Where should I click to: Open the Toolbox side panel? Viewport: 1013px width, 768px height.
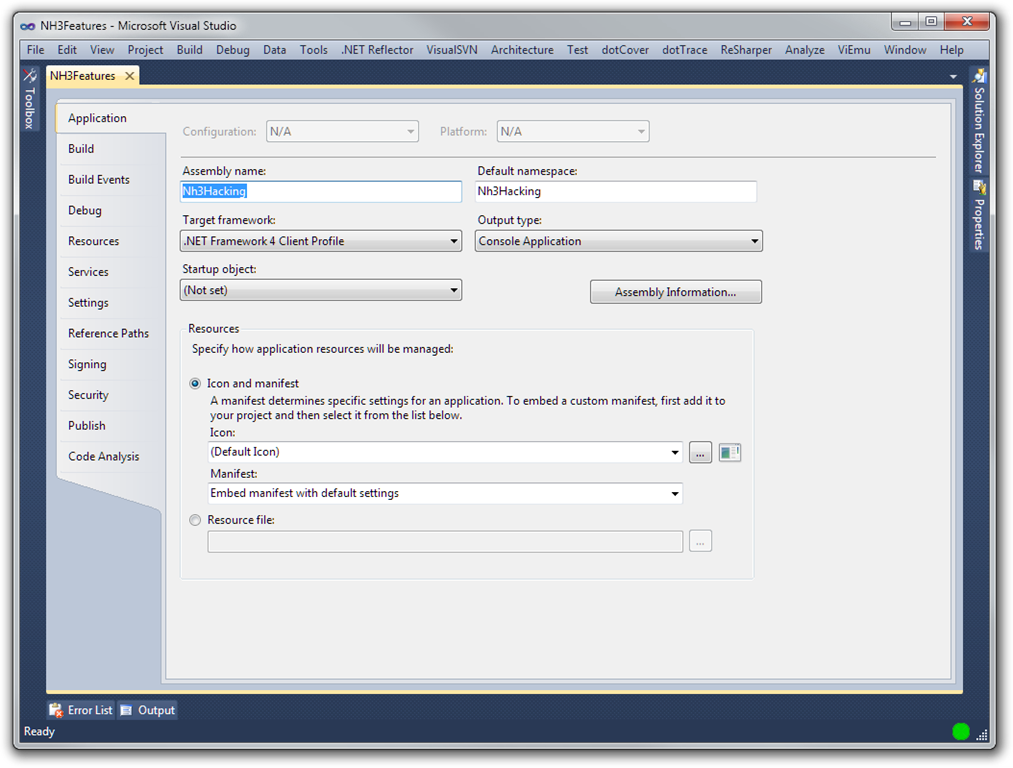(29, 99)
